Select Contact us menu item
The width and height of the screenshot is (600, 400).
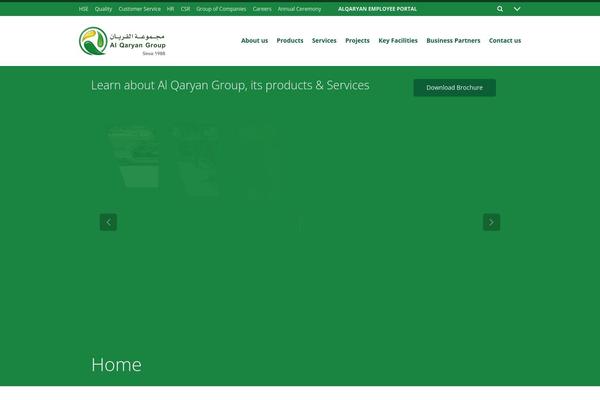tap(505, 41)
